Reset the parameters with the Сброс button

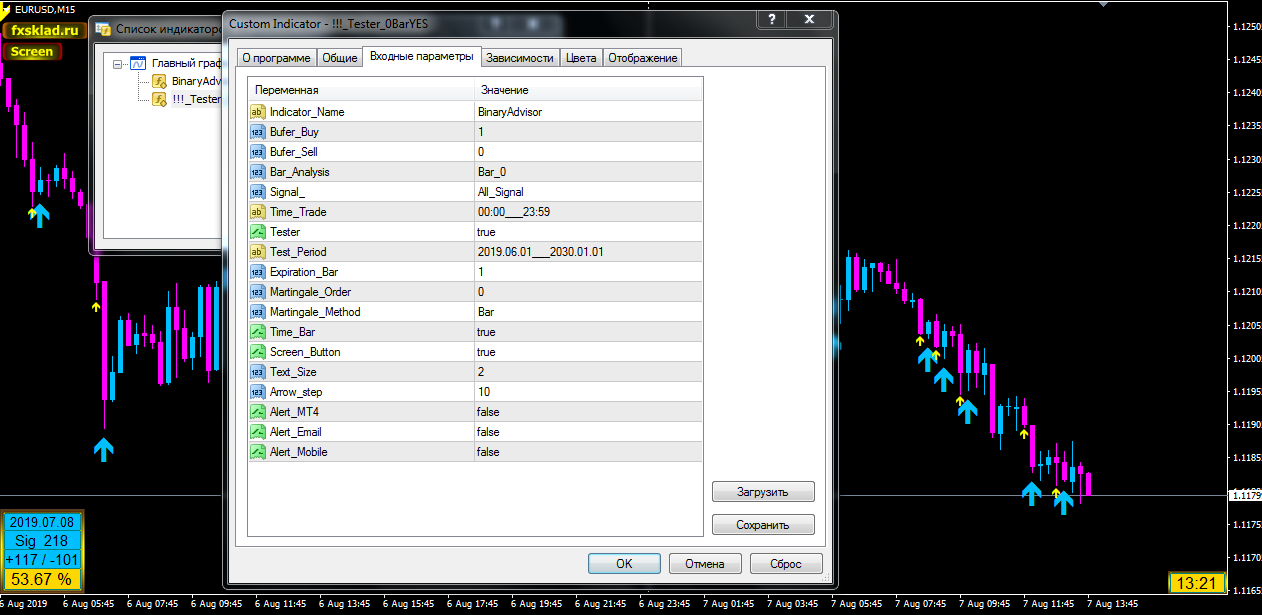[786, 563]
